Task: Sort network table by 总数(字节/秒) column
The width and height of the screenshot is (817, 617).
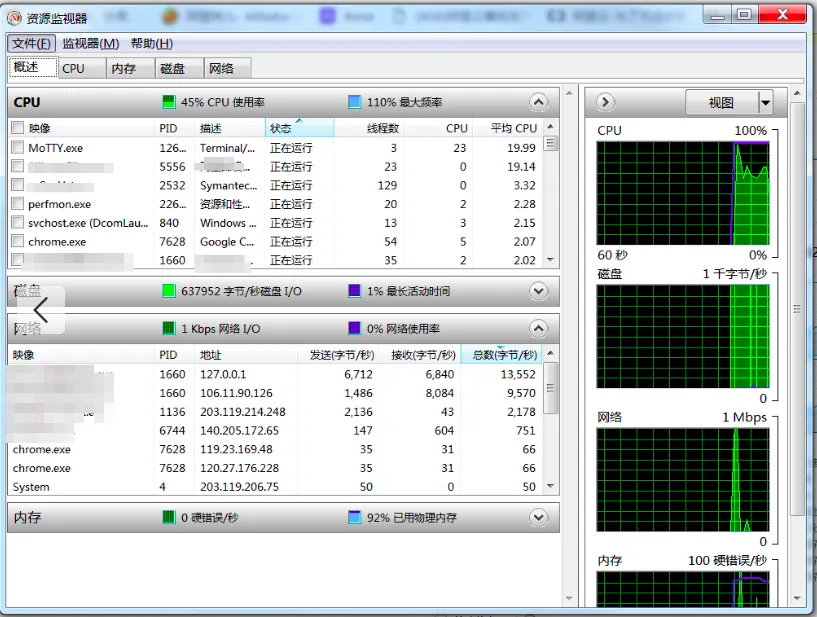Action: 502,355
